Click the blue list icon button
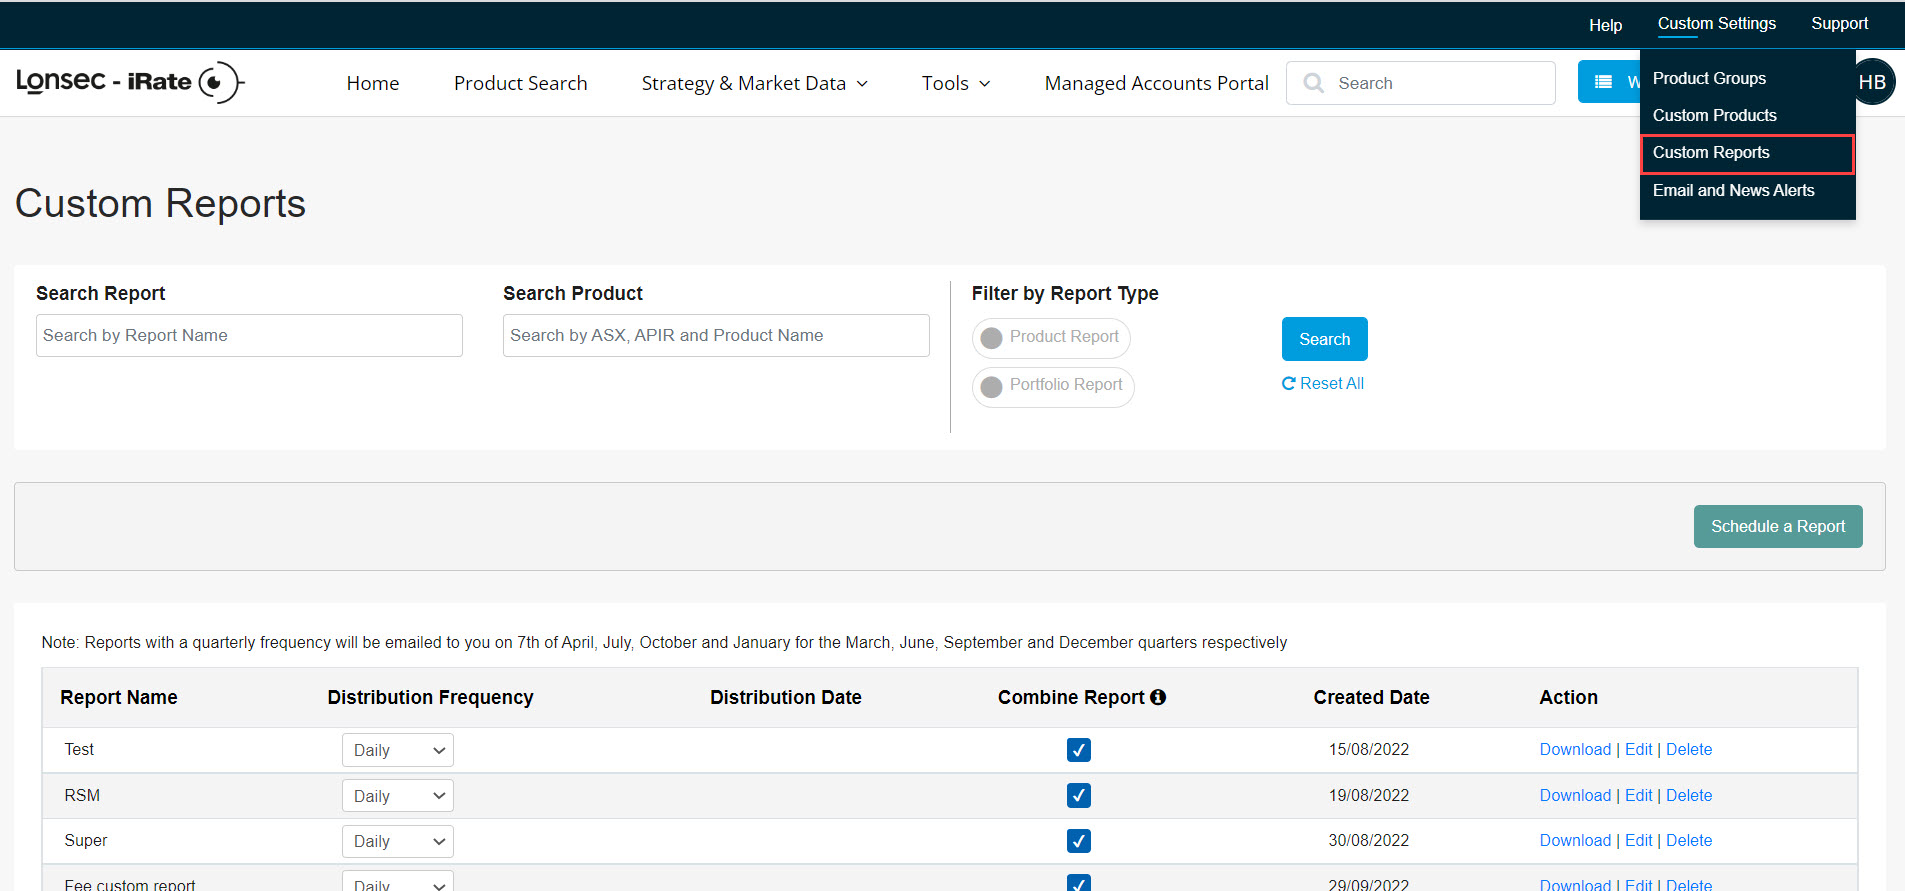The image size is (1905, 891). point(1604,82)
